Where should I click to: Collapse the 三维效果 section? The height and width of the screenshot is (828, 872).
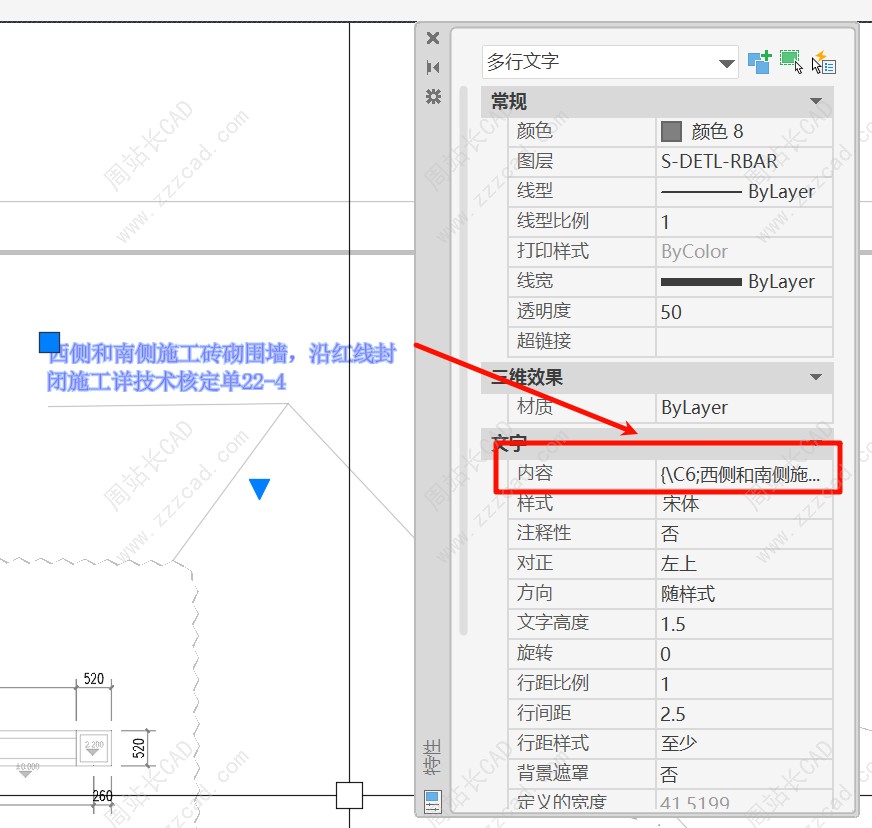tap(816, 377)
